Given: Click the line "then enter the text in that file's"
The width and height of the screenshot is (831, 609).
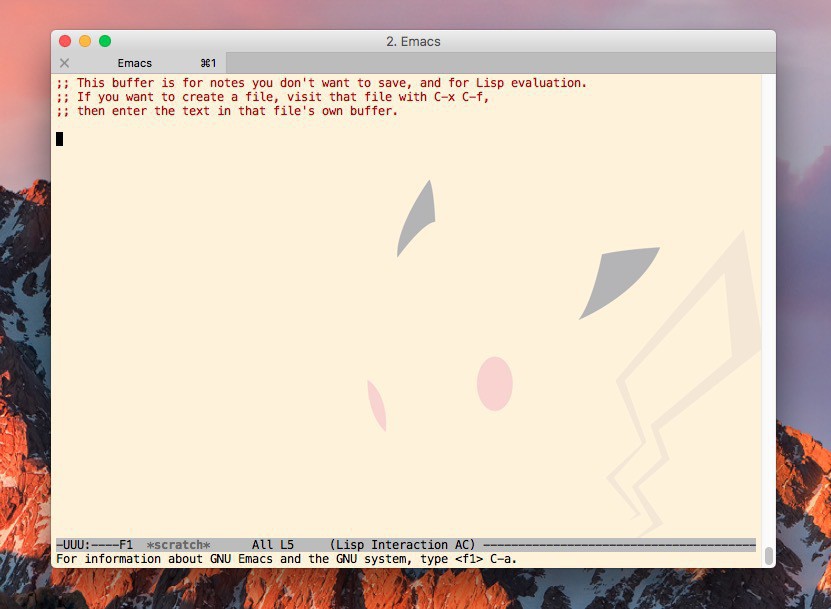Looking at the screenshot, I should pos(227,111).
